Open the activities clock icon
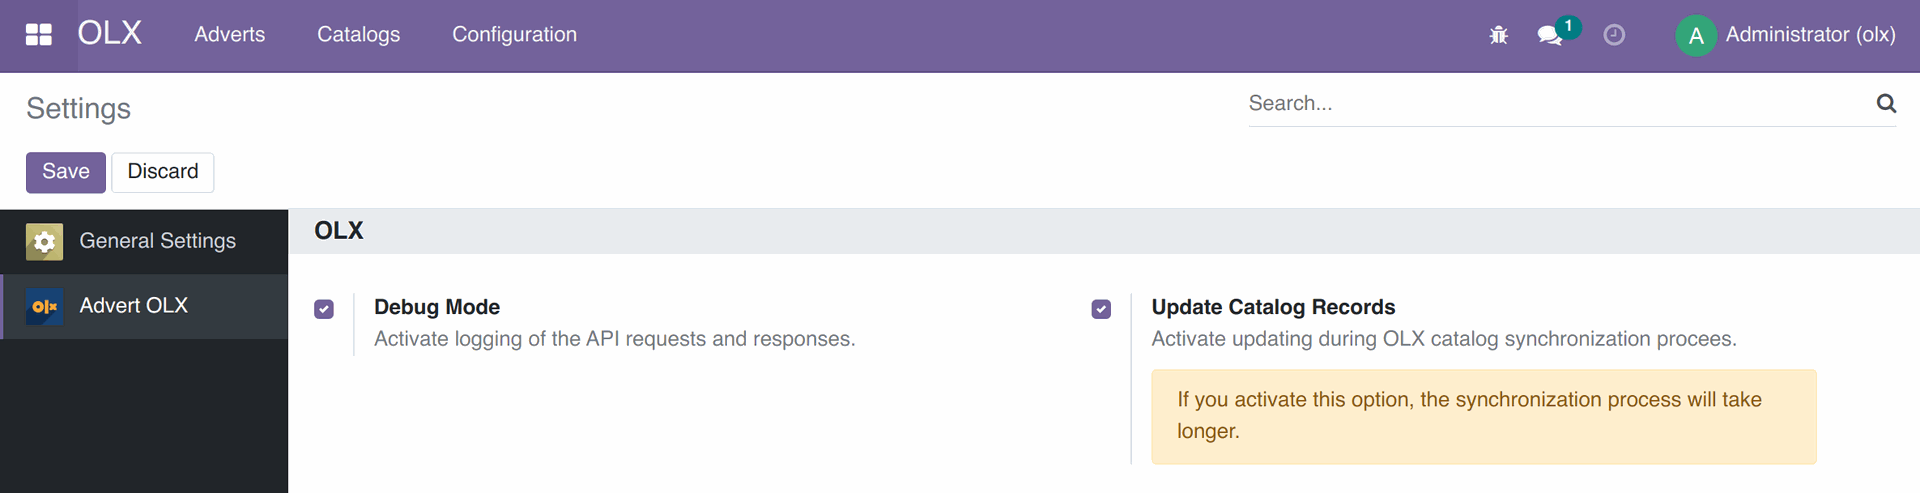Screen dimensions: 1920x493 pyautogui.click(x=1614, y=35)
